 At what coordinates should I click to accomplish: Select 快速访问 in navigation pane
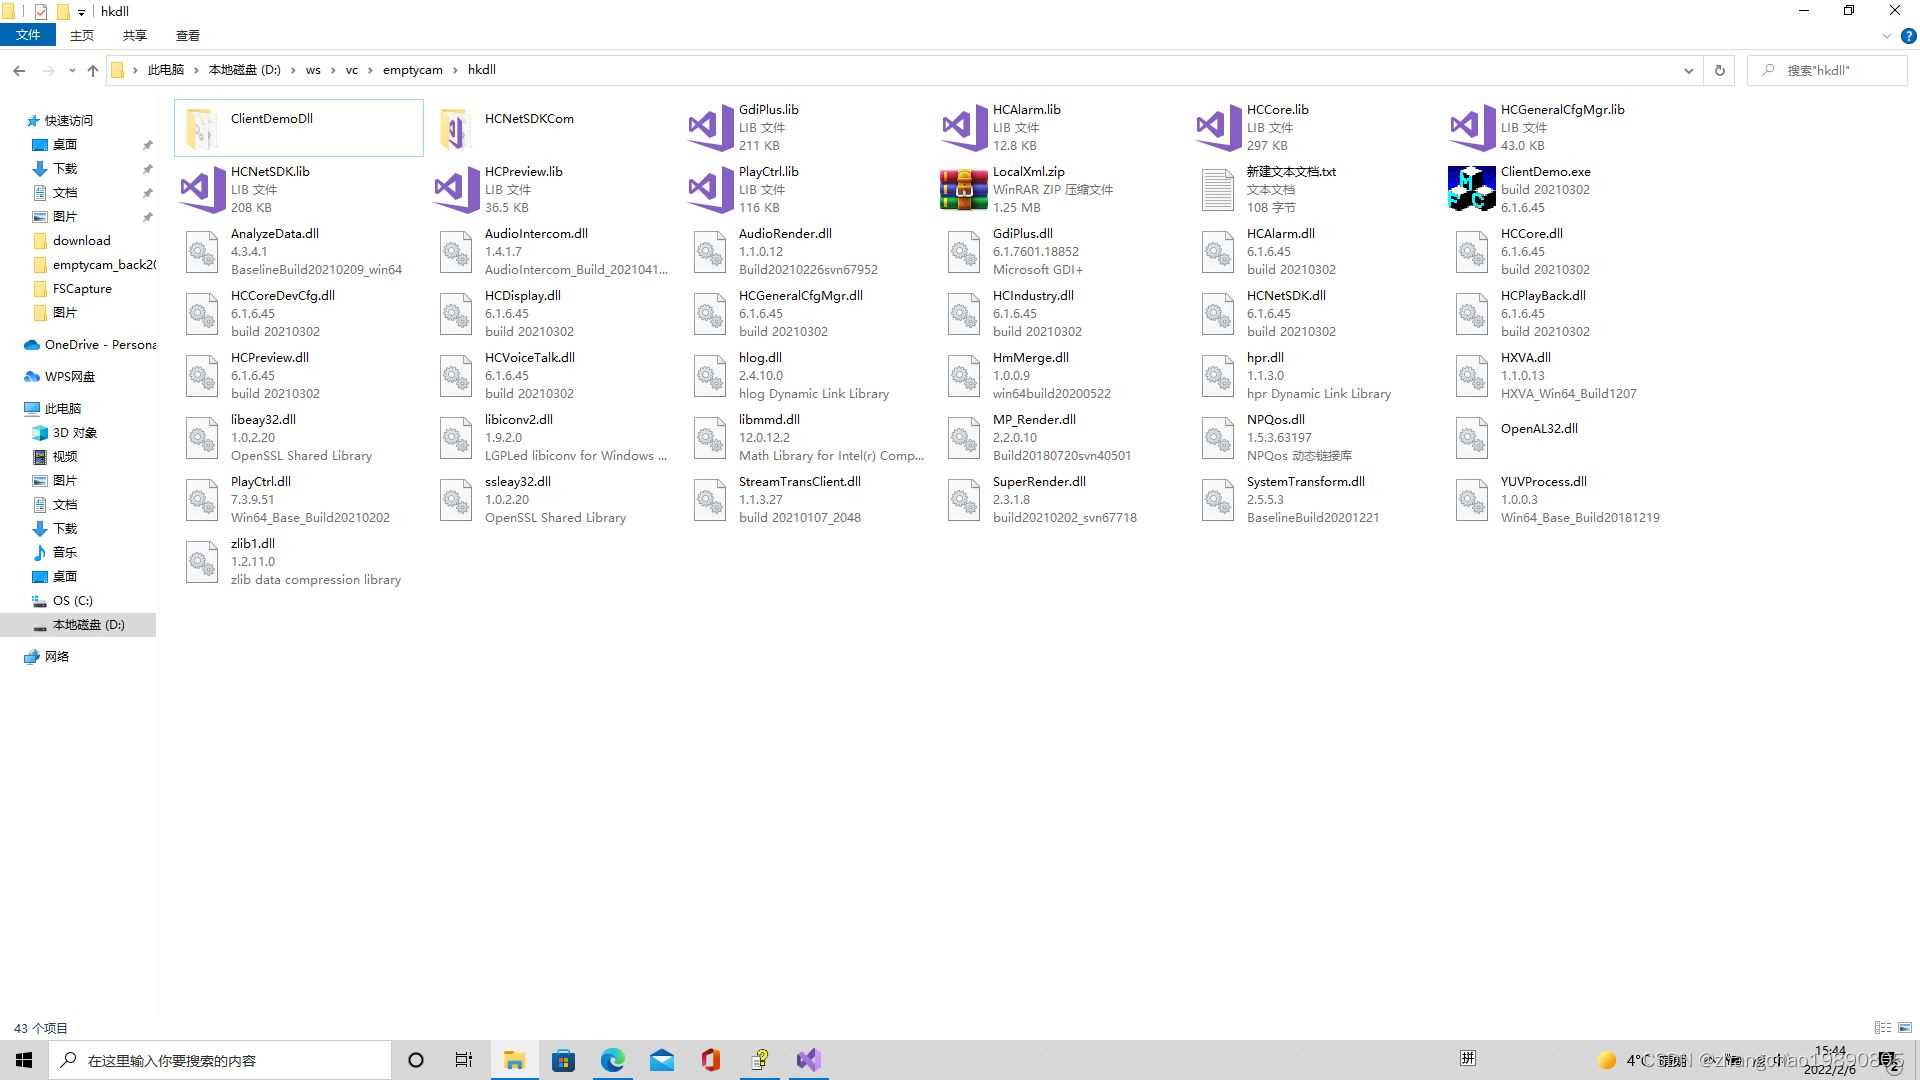69,120
